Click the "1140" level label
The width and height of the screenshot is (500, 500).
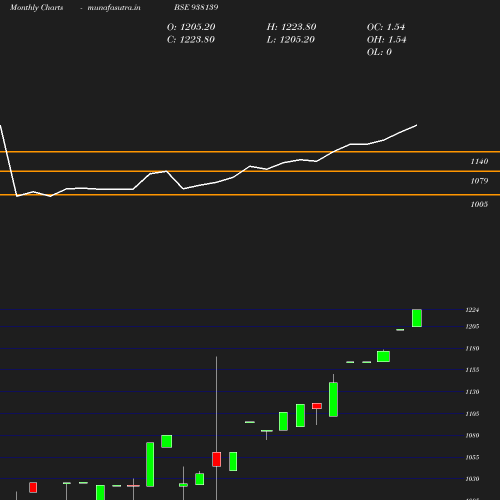(x=479, y=161)
